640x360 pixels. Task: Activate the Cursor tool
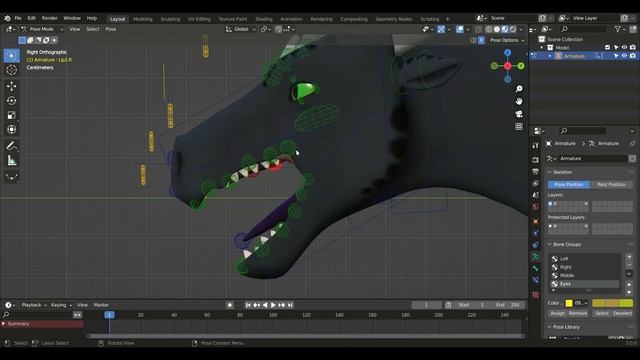[11, 70]
